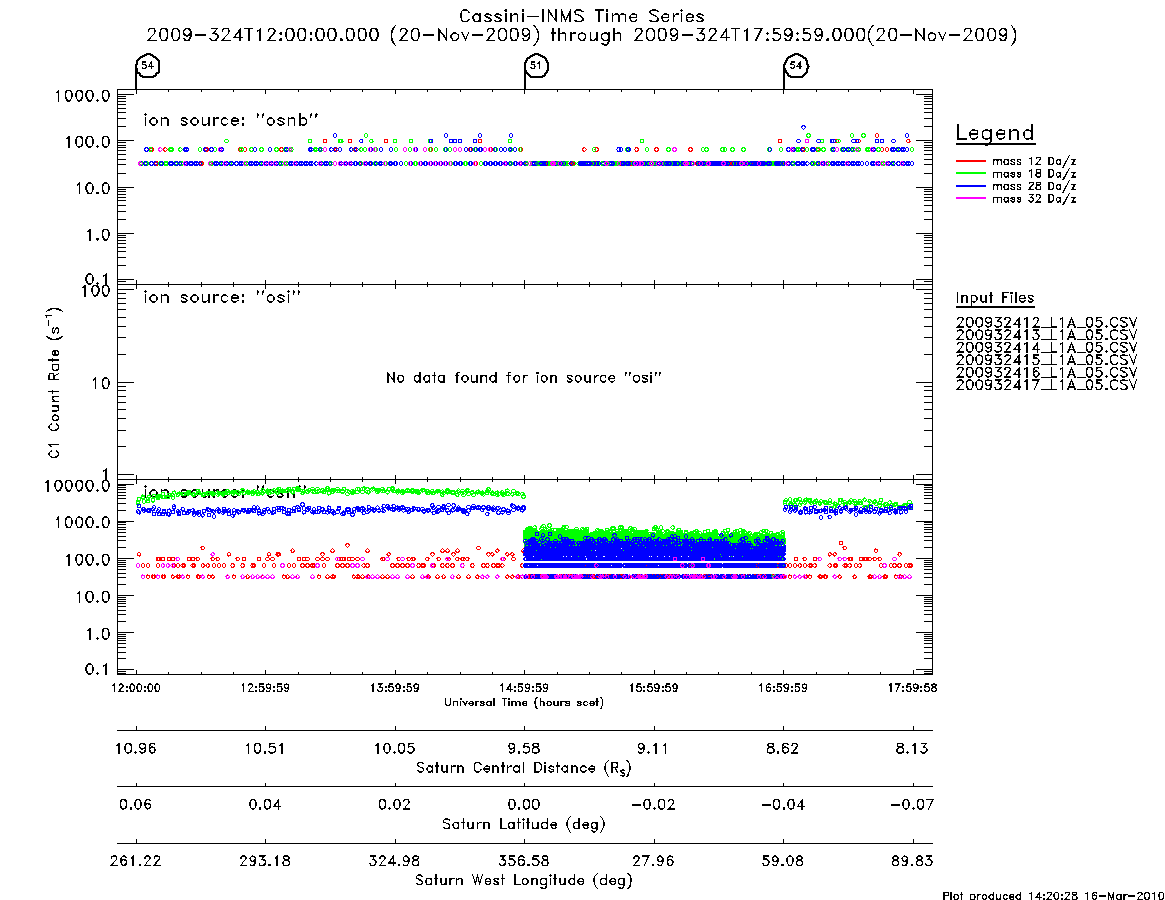Click the 356.58 longitude value

tap(524, 861)
